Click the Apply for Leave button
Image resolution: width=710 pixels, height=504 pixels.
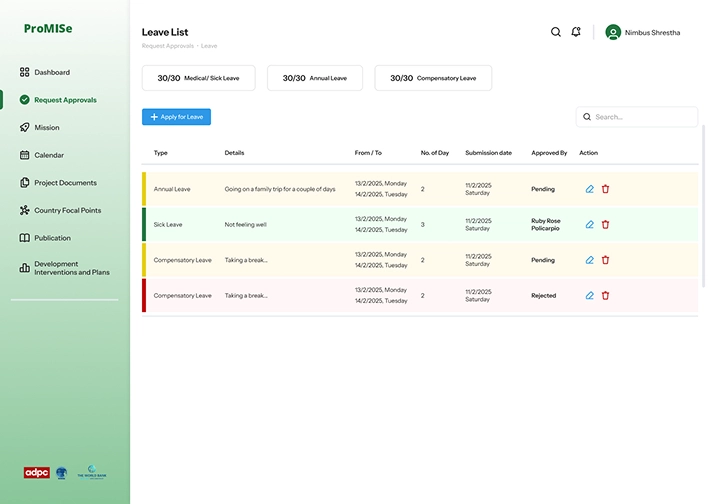(x=176, y=117)
